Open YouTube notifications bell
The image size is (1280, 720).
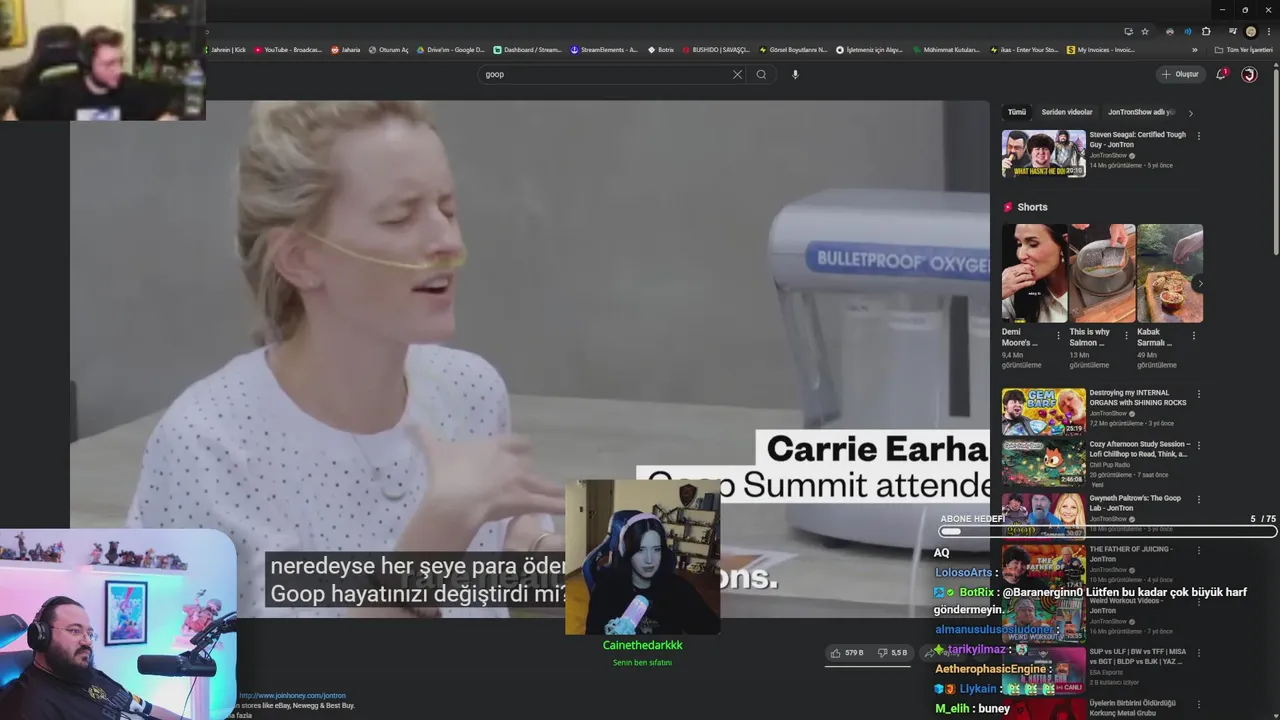pos(1221,74)
